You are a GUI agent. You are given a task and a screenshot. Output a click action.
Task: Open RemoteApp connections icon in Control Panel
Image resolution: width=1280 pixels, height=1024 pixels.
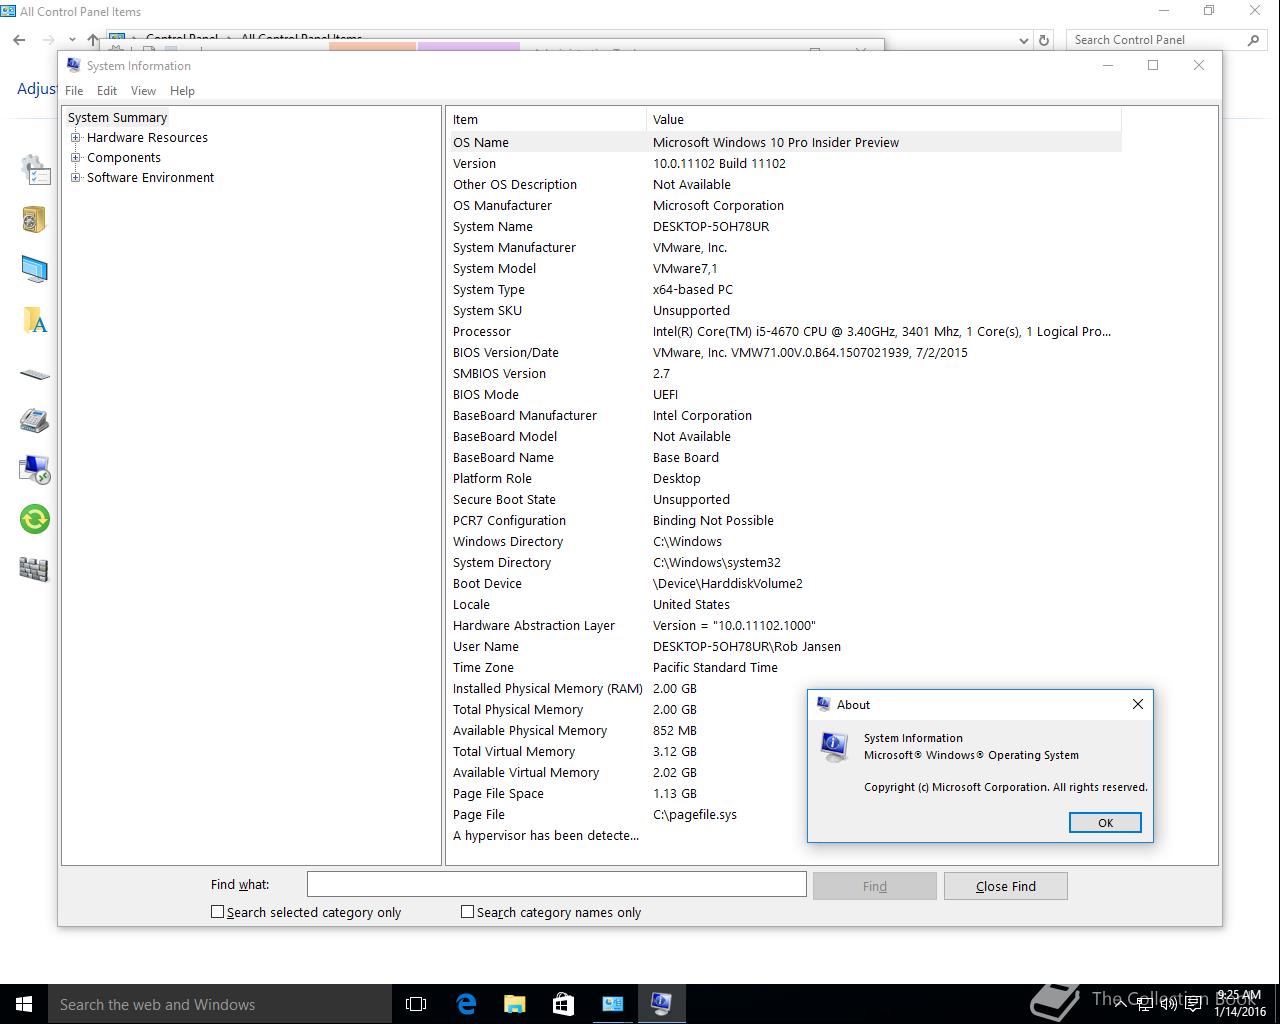coord(34,470)
